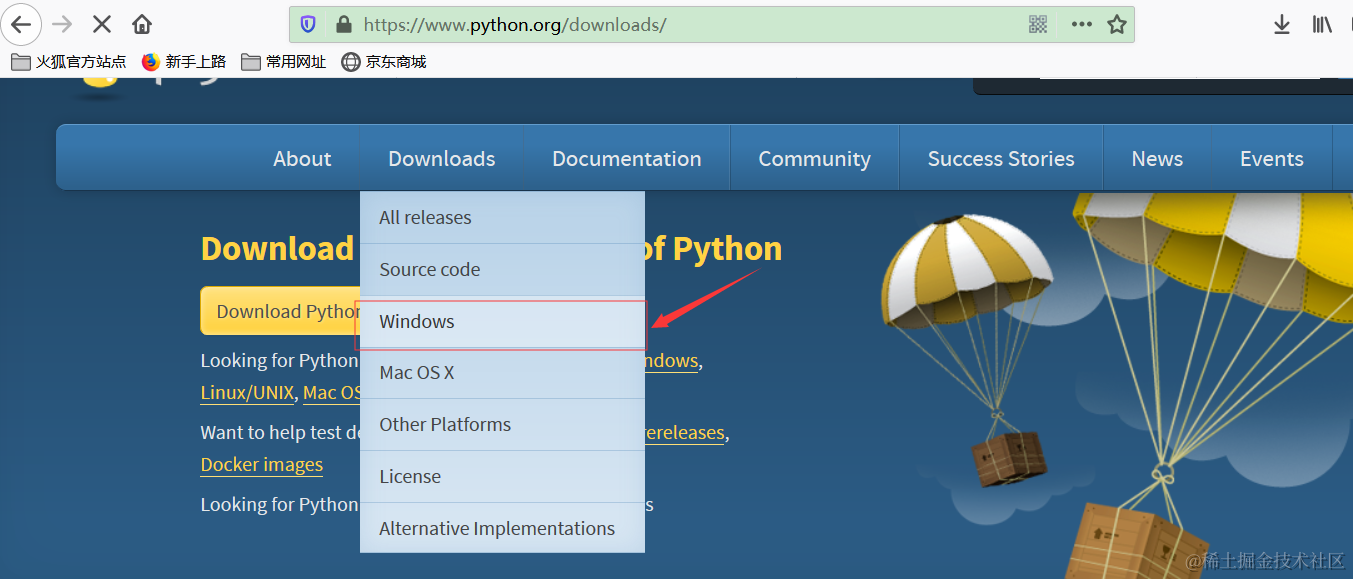Image resolution: width=1353 pixels, height=579 pixels.
Task: Open the downloads arrow in the toolbar
Action: coord(1282,25)
